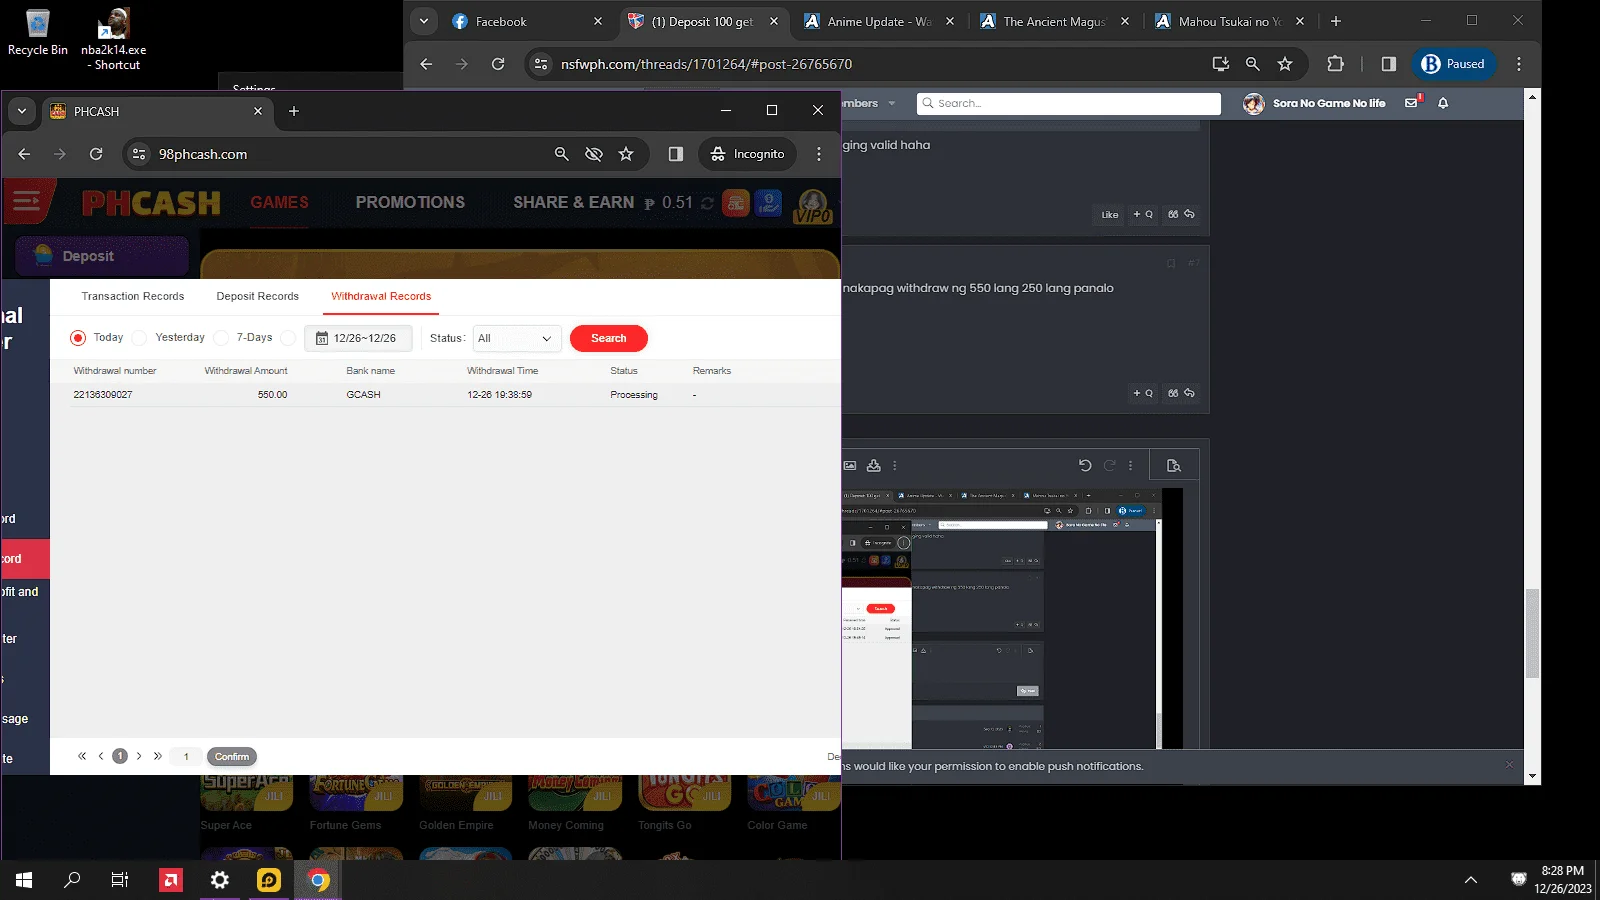Open the date range calendar 12/26~12/26

coord(358,338)
